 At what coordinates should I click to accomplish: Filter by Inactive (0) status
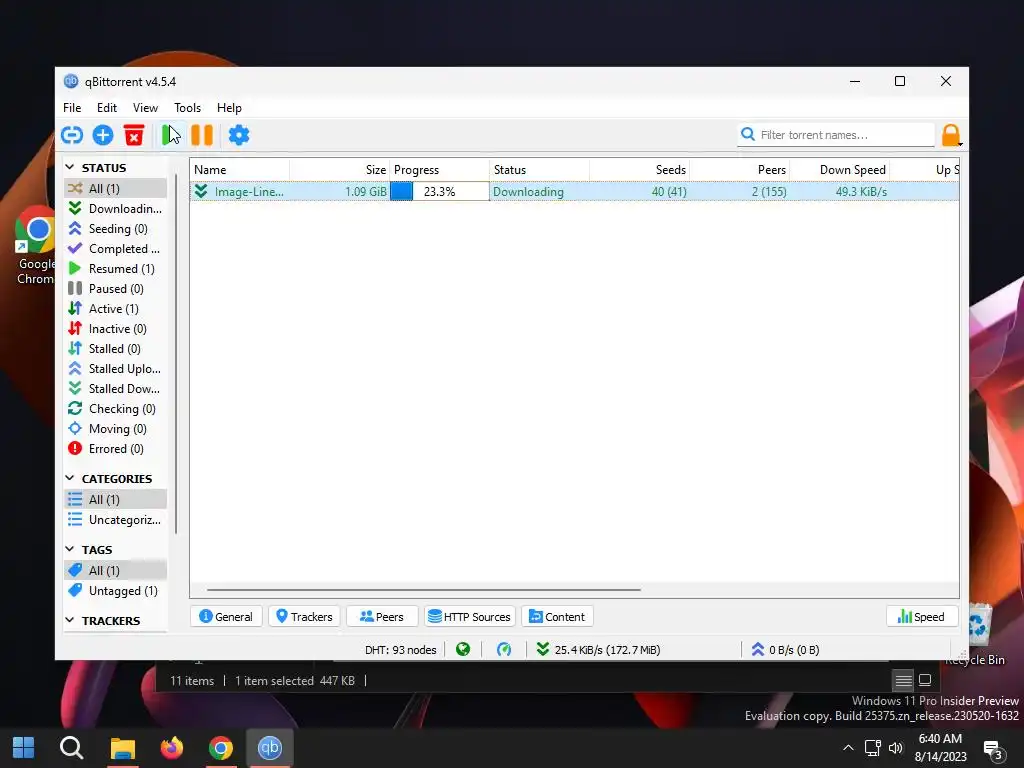point(116,328)
